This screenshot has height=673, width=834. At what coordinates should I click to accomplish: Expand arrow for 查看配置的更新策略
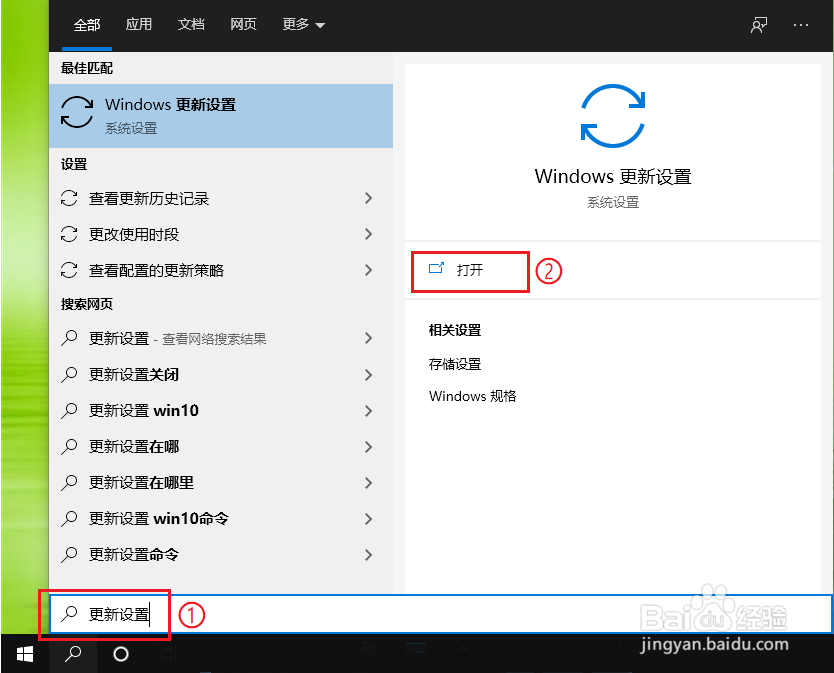pos(369,270)
